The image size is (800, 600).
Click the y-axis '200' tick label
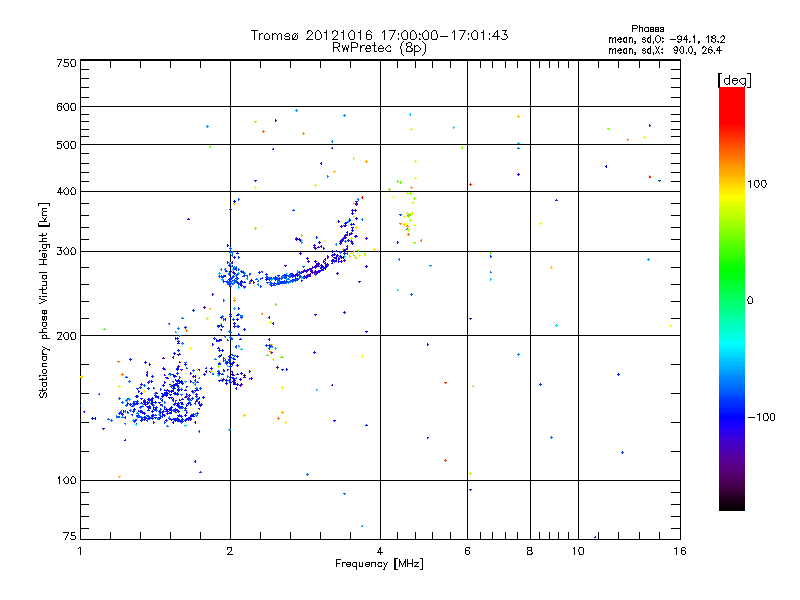[66, 336]
